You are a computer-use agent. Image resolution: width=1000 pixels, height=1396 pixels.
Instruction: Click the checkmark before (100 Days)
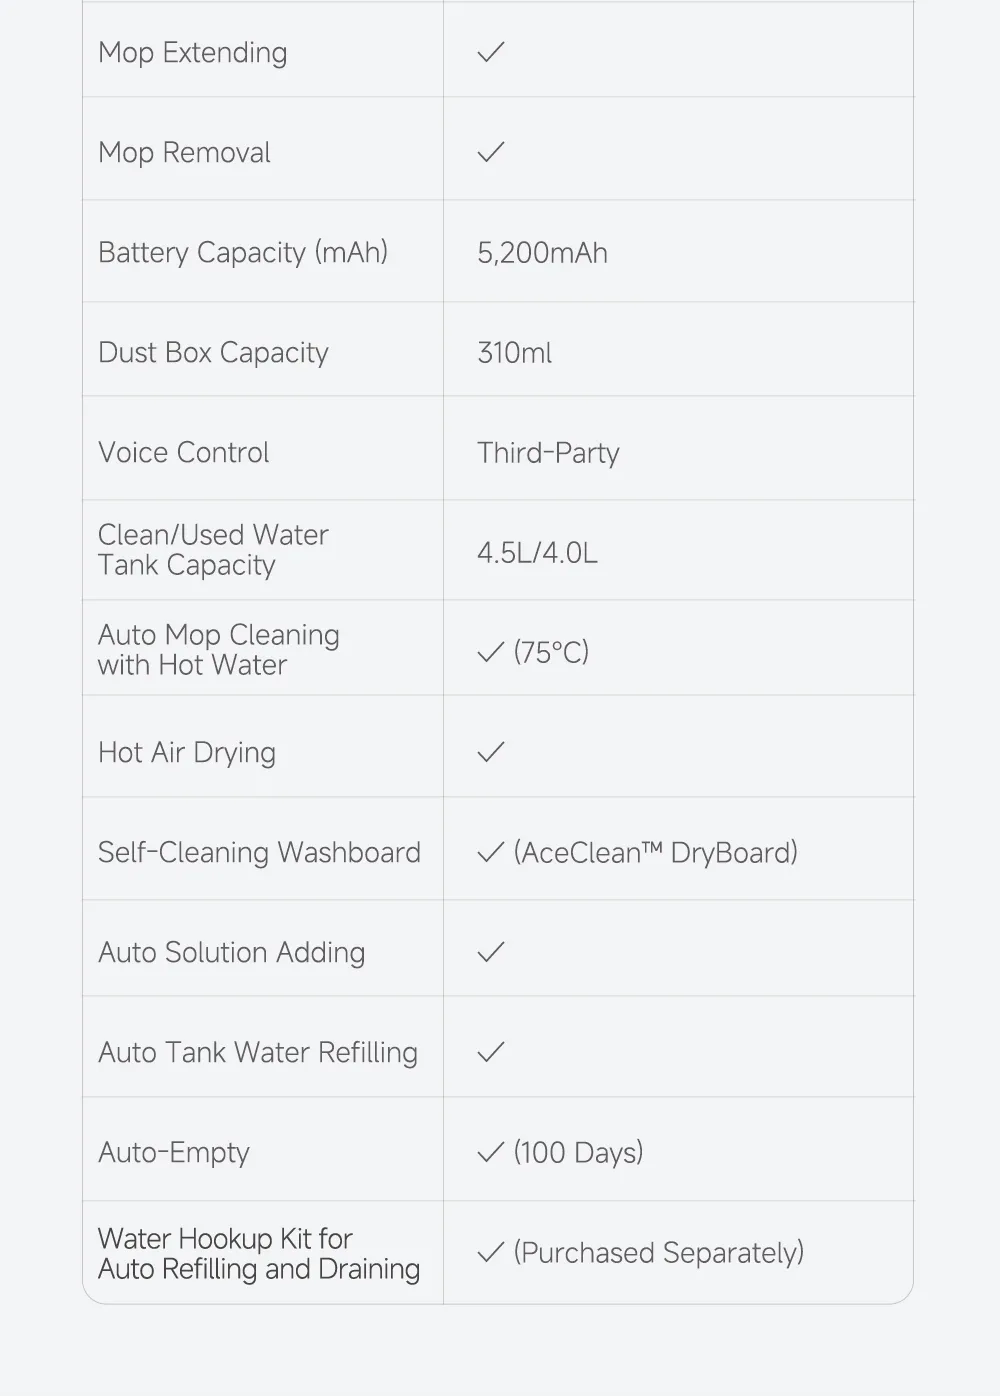click(491, 1152)
